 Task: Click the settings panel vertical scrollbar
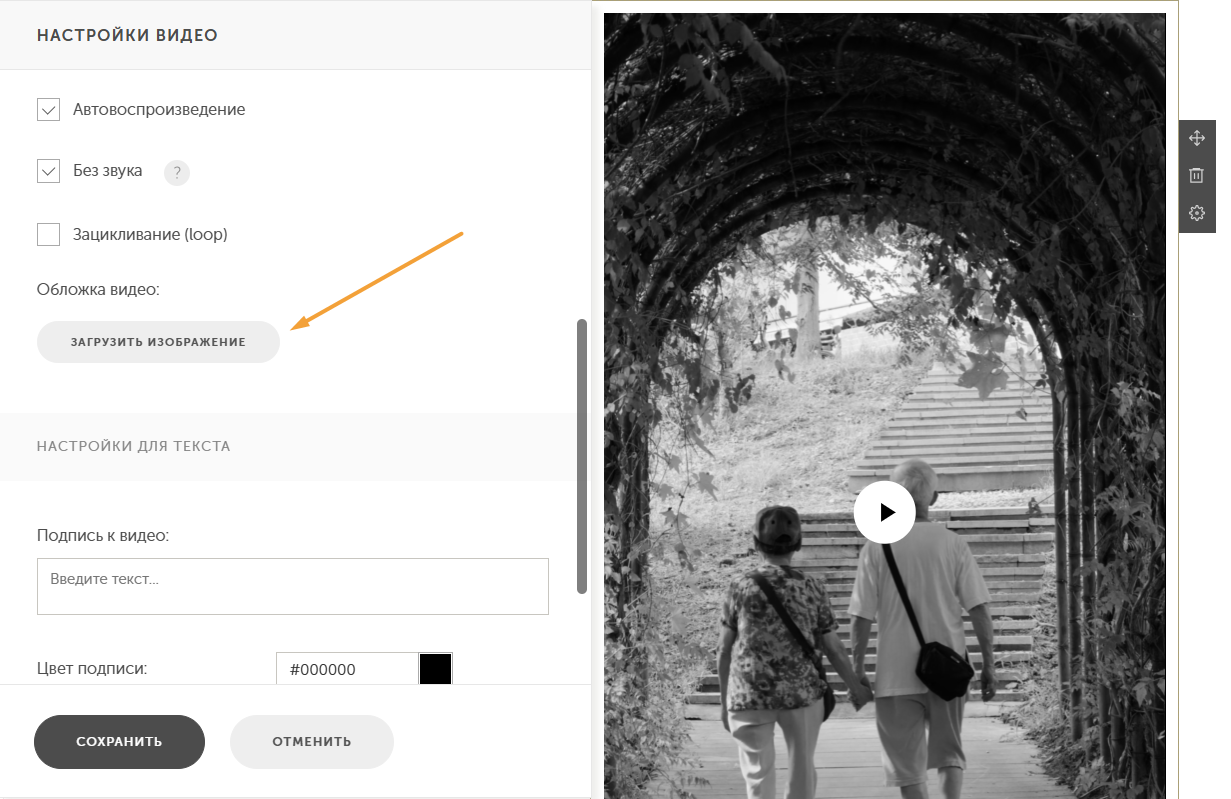582,457
